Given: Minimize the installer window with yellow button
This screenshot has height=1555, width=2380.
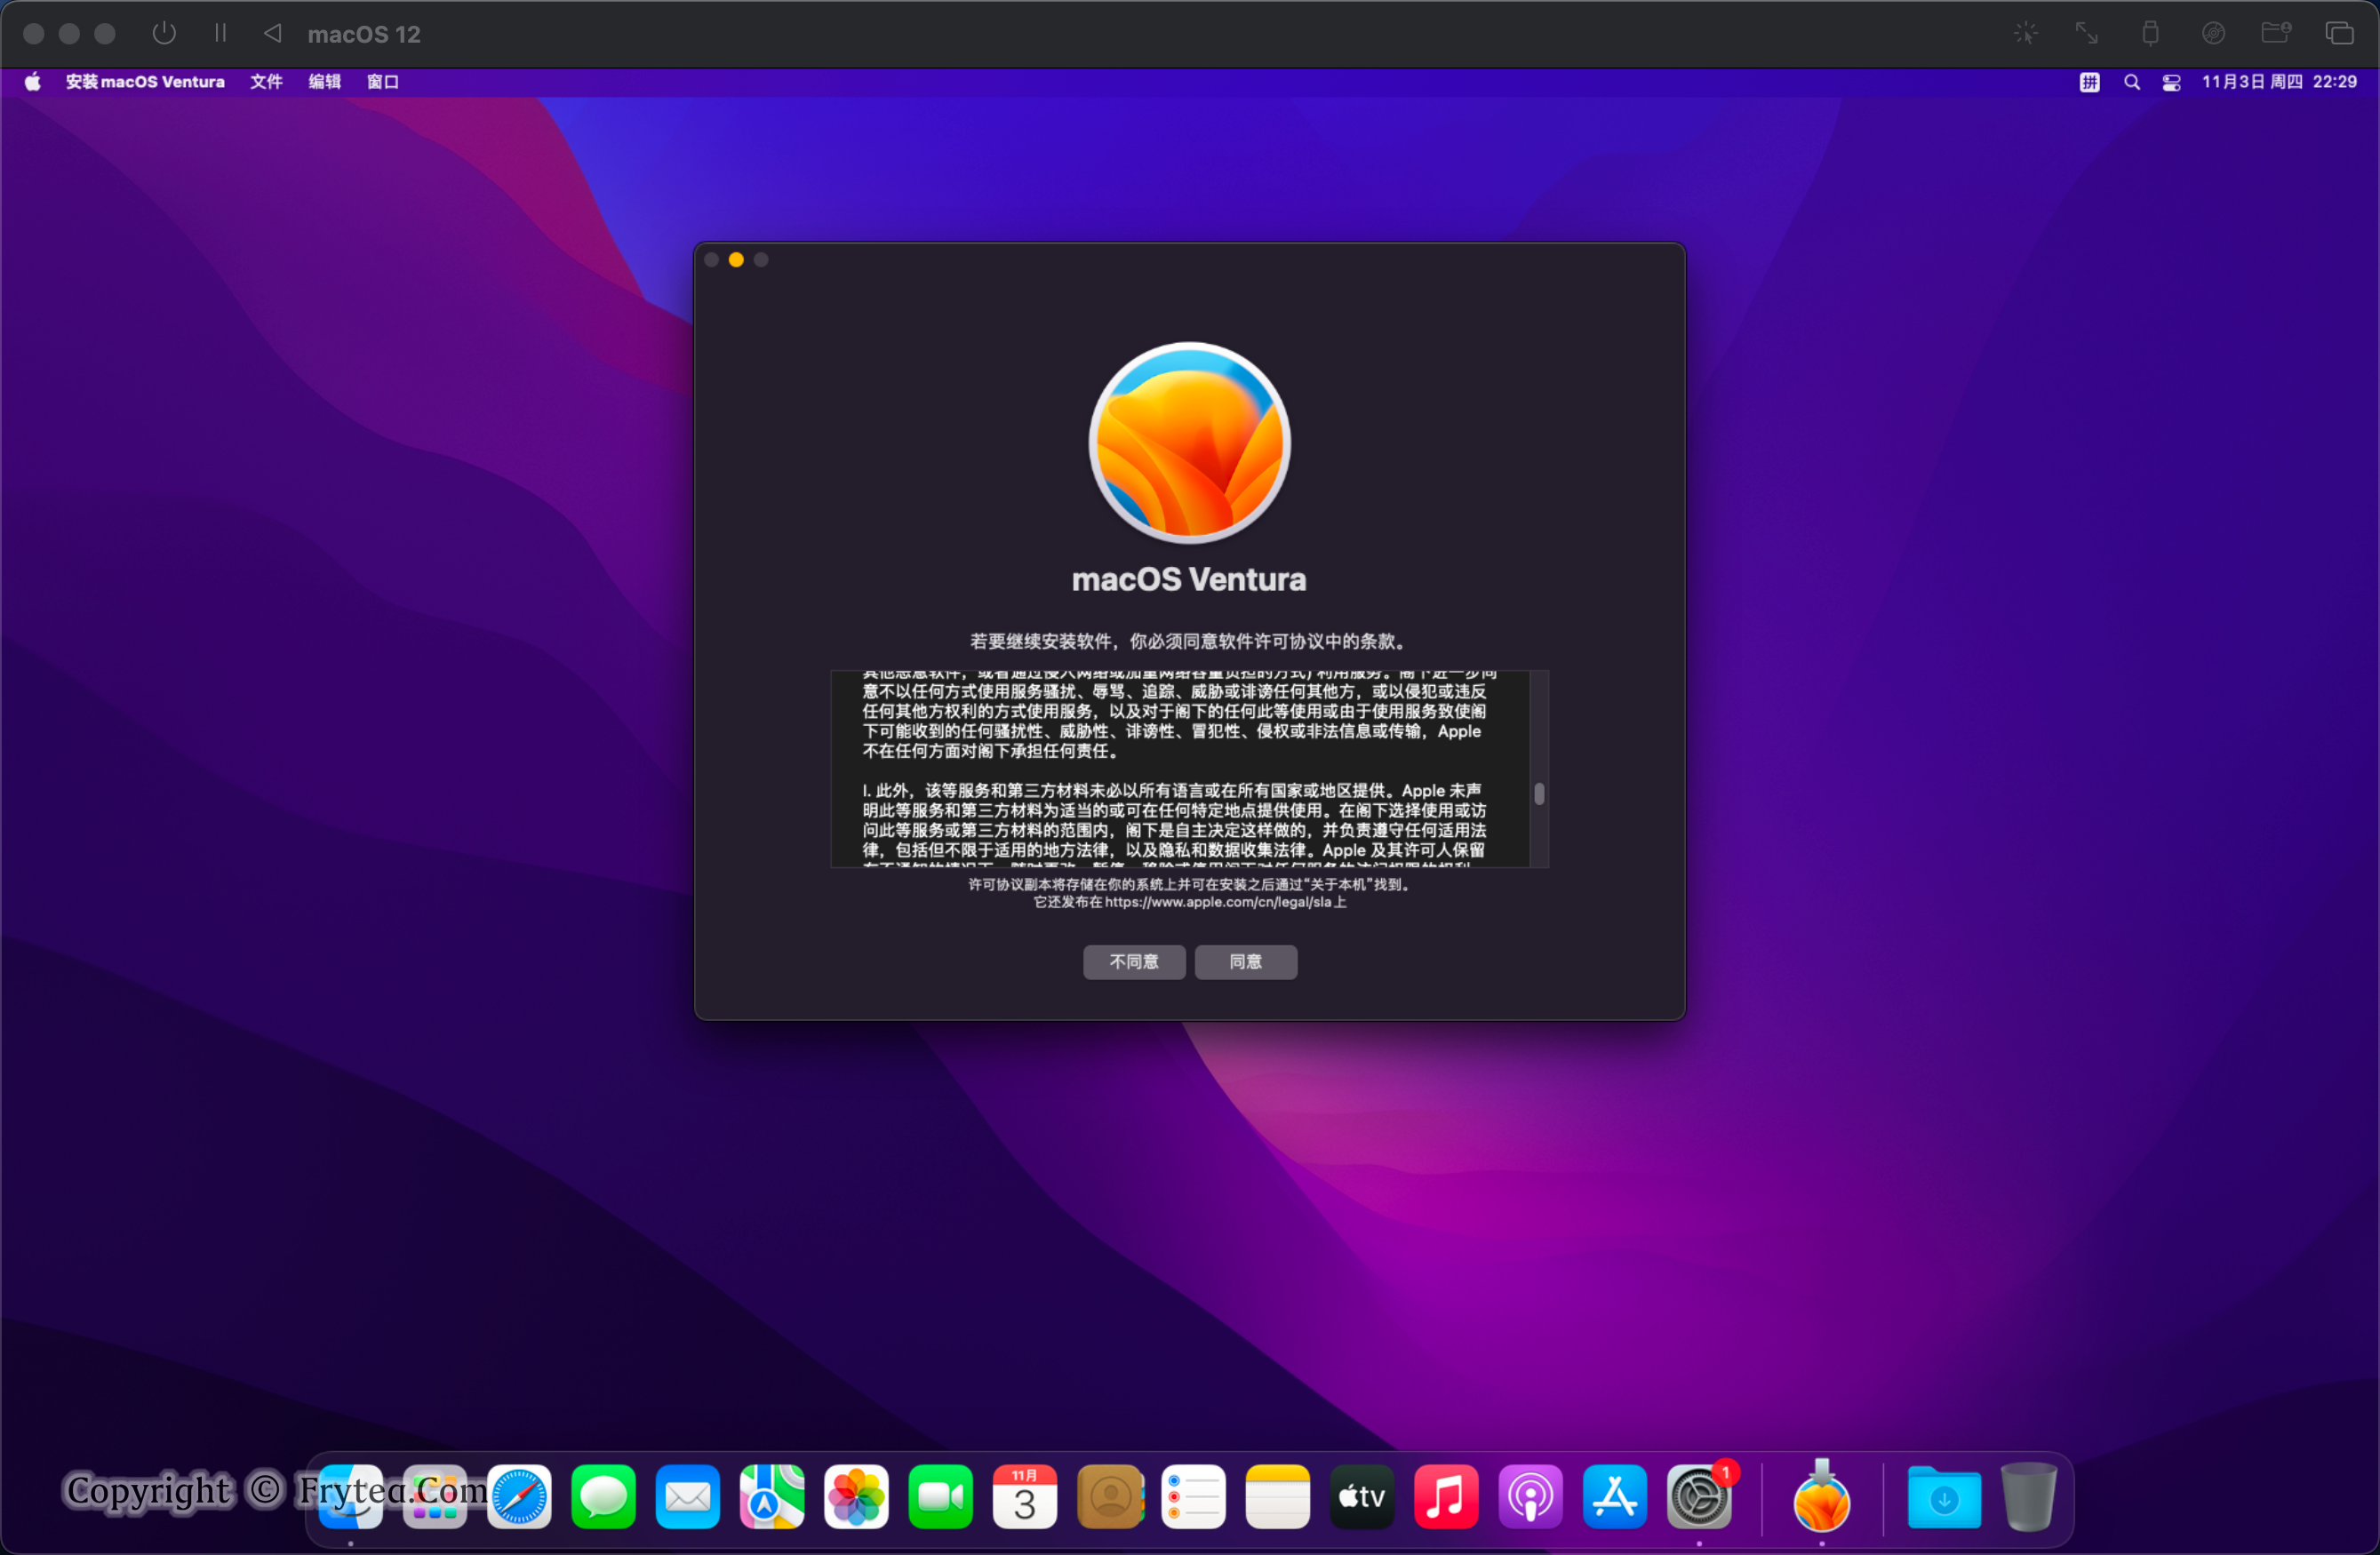Looking at the screenshot, I should (736, 260).
